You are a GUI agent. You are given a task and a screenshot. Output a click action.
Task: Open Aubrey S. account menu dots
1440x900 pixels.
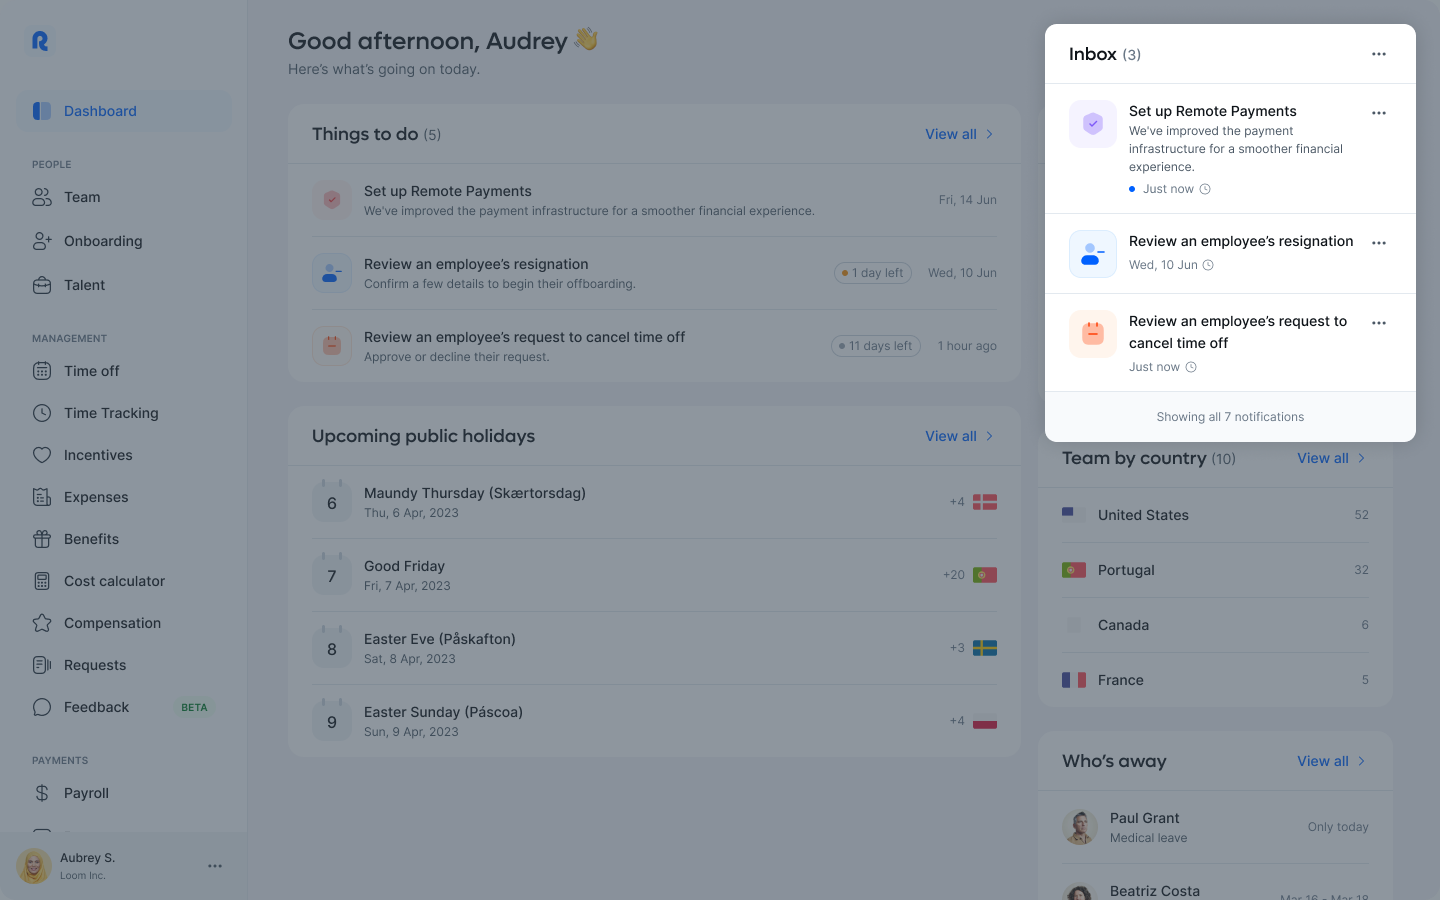tap(215, 866)
